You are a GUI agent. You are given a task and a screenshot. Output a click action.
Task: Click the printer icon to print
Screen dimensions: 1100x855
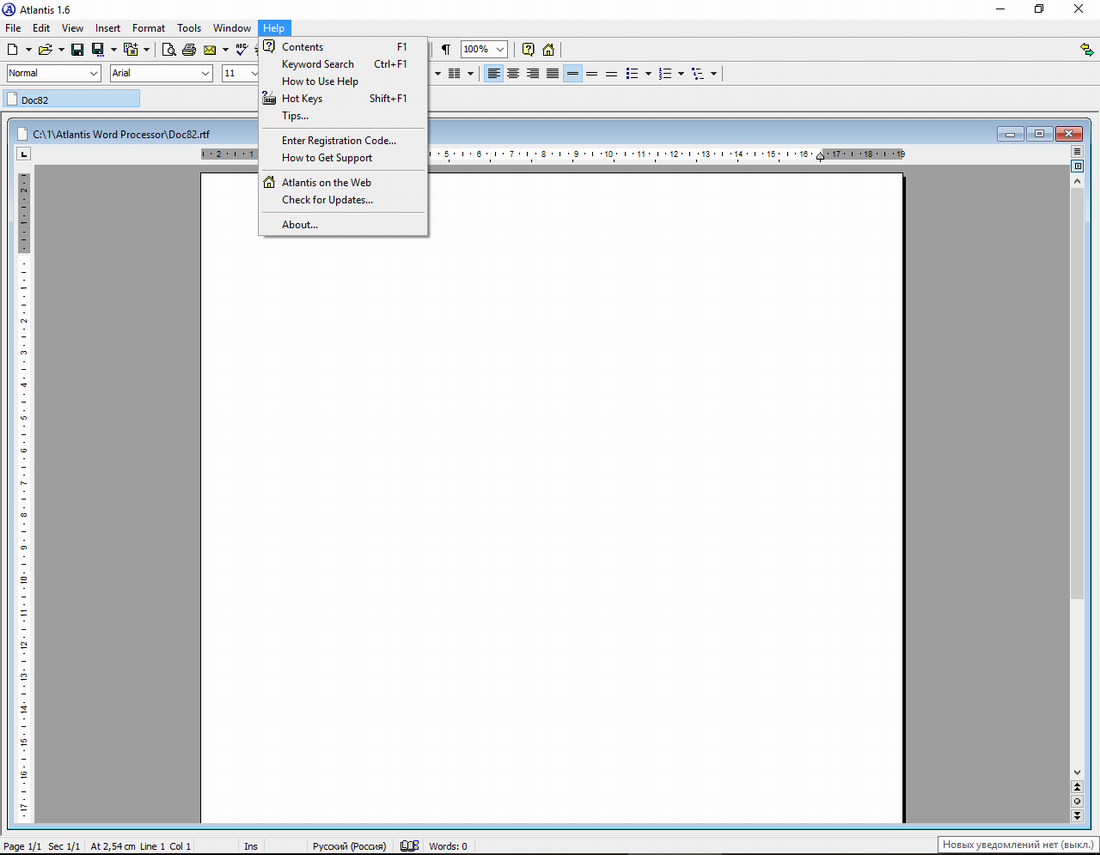pos(189,50)
